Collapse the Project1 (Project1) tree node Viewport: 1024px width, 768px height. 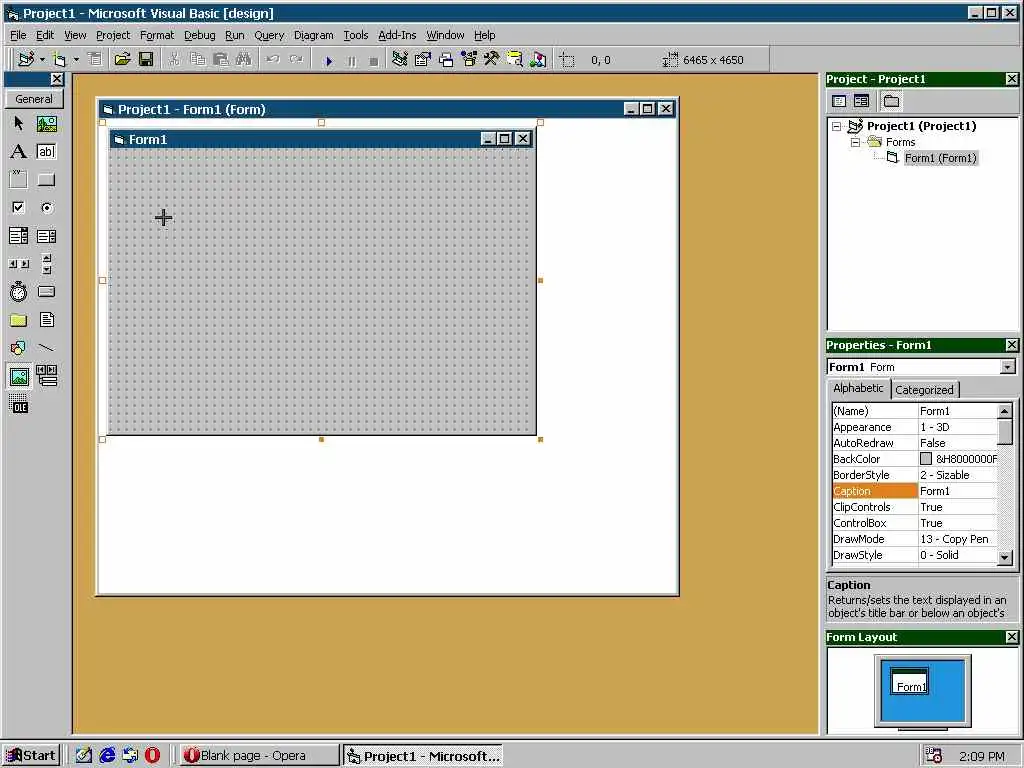coord(837,126)
